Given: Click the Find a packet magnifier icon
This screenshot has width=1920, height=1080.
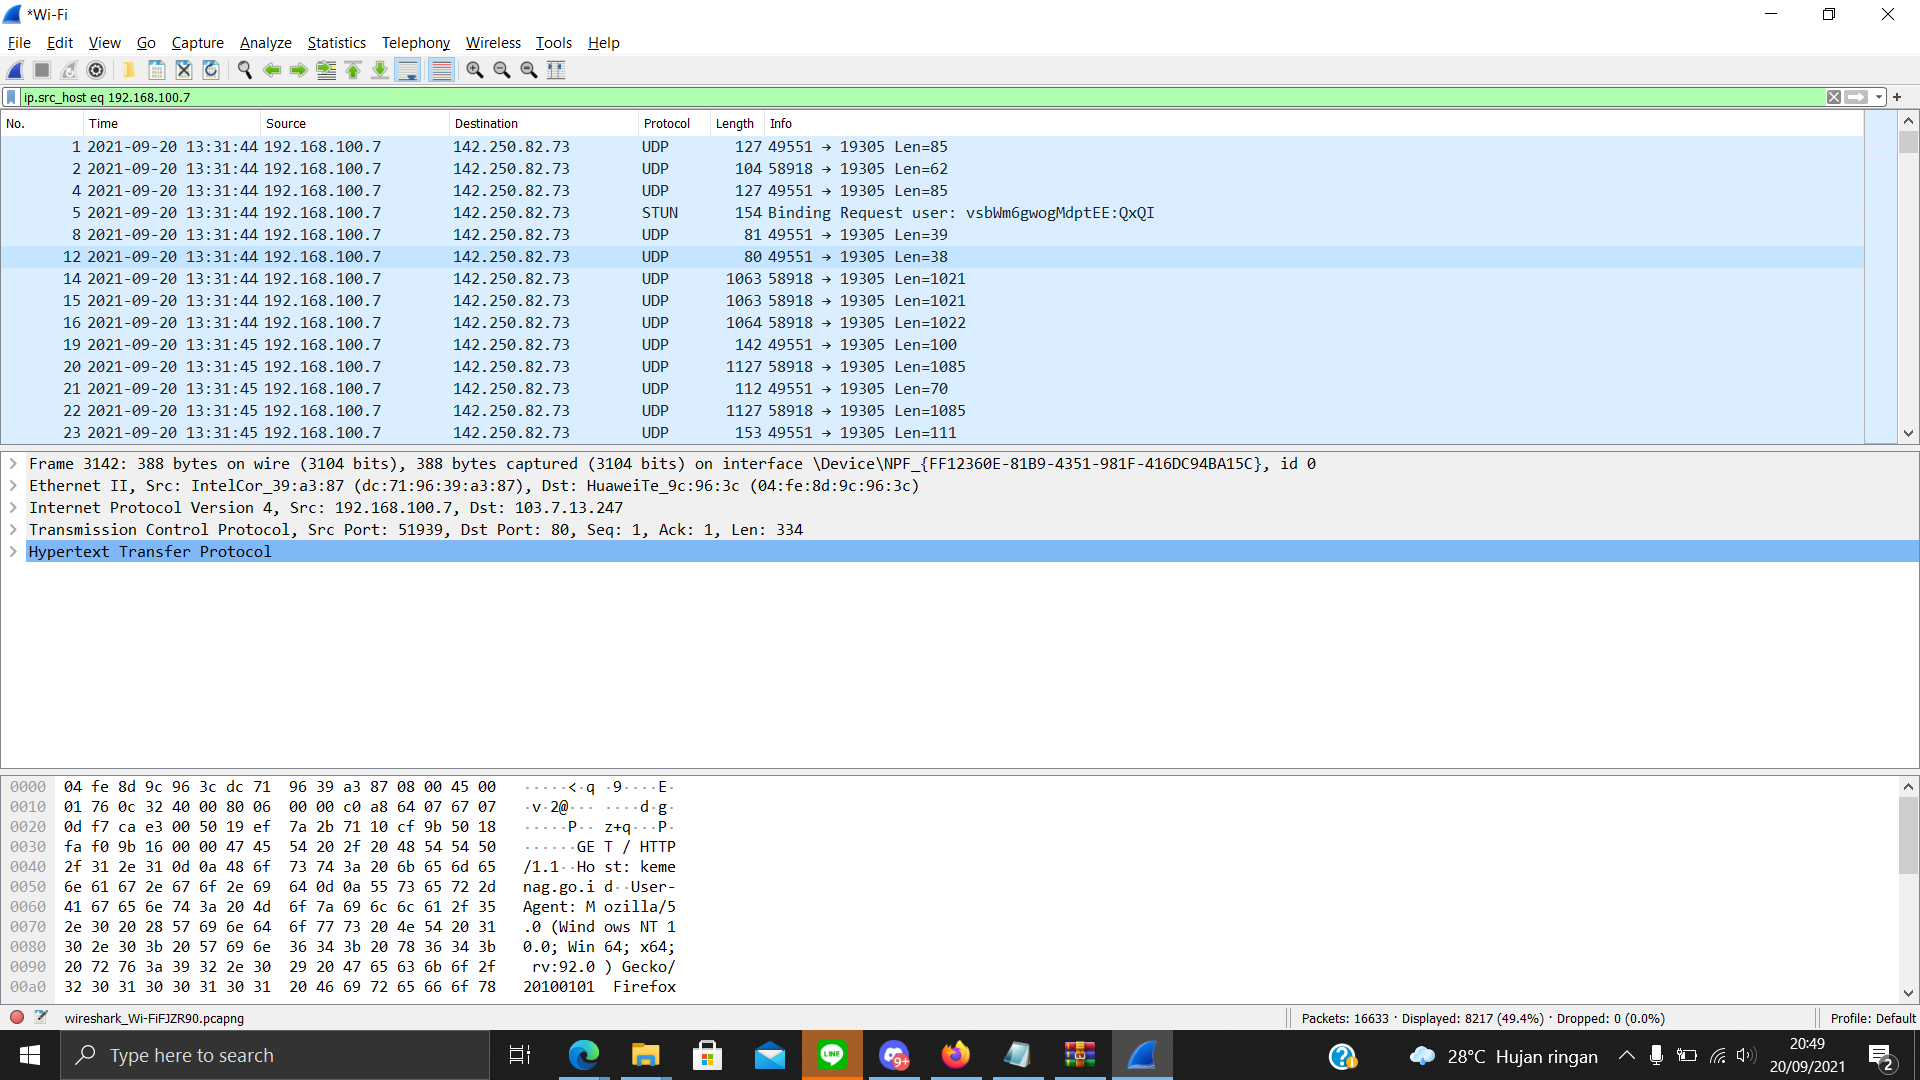Looking at the screenshot, I should tap(244, 70).
